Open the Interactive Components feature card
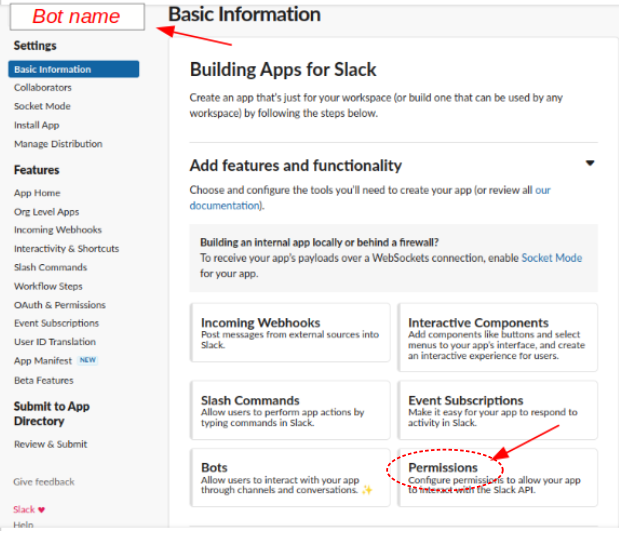Viewport: 619px width, 538px height. tap(497, 337)
